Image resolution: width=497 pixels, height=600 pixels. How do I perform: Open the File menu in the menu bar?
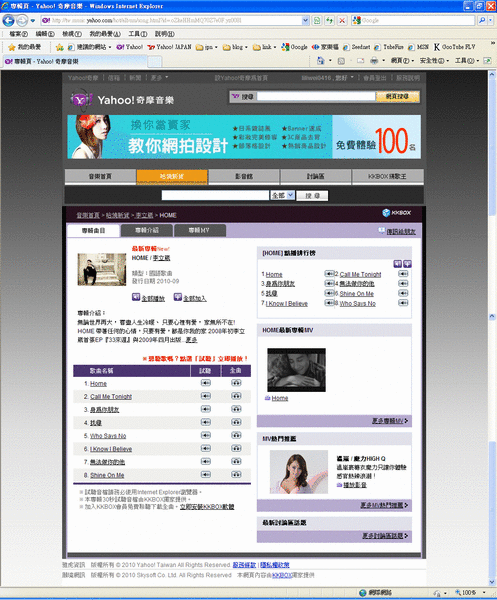click(18, 34)
